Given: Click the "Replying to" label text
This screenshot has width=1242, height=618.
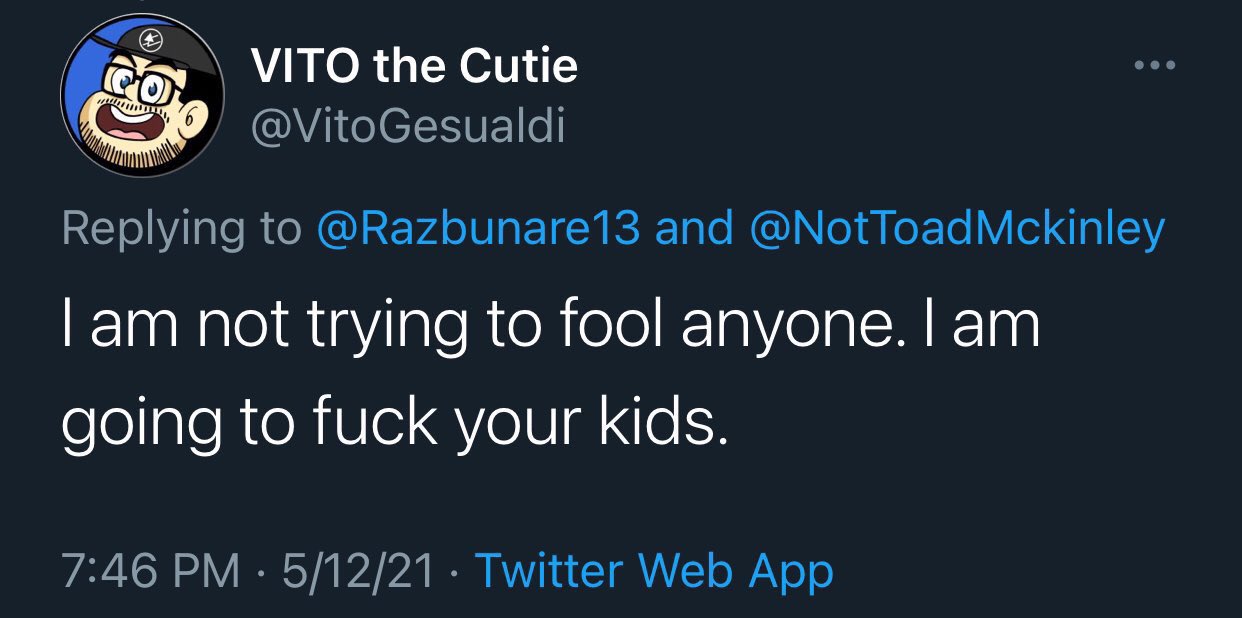Looking at the screenshot, I should (x=181, y=229).
